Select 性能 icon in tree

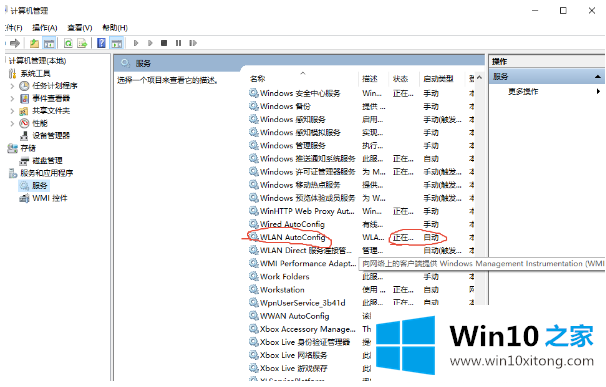(24, 123)
